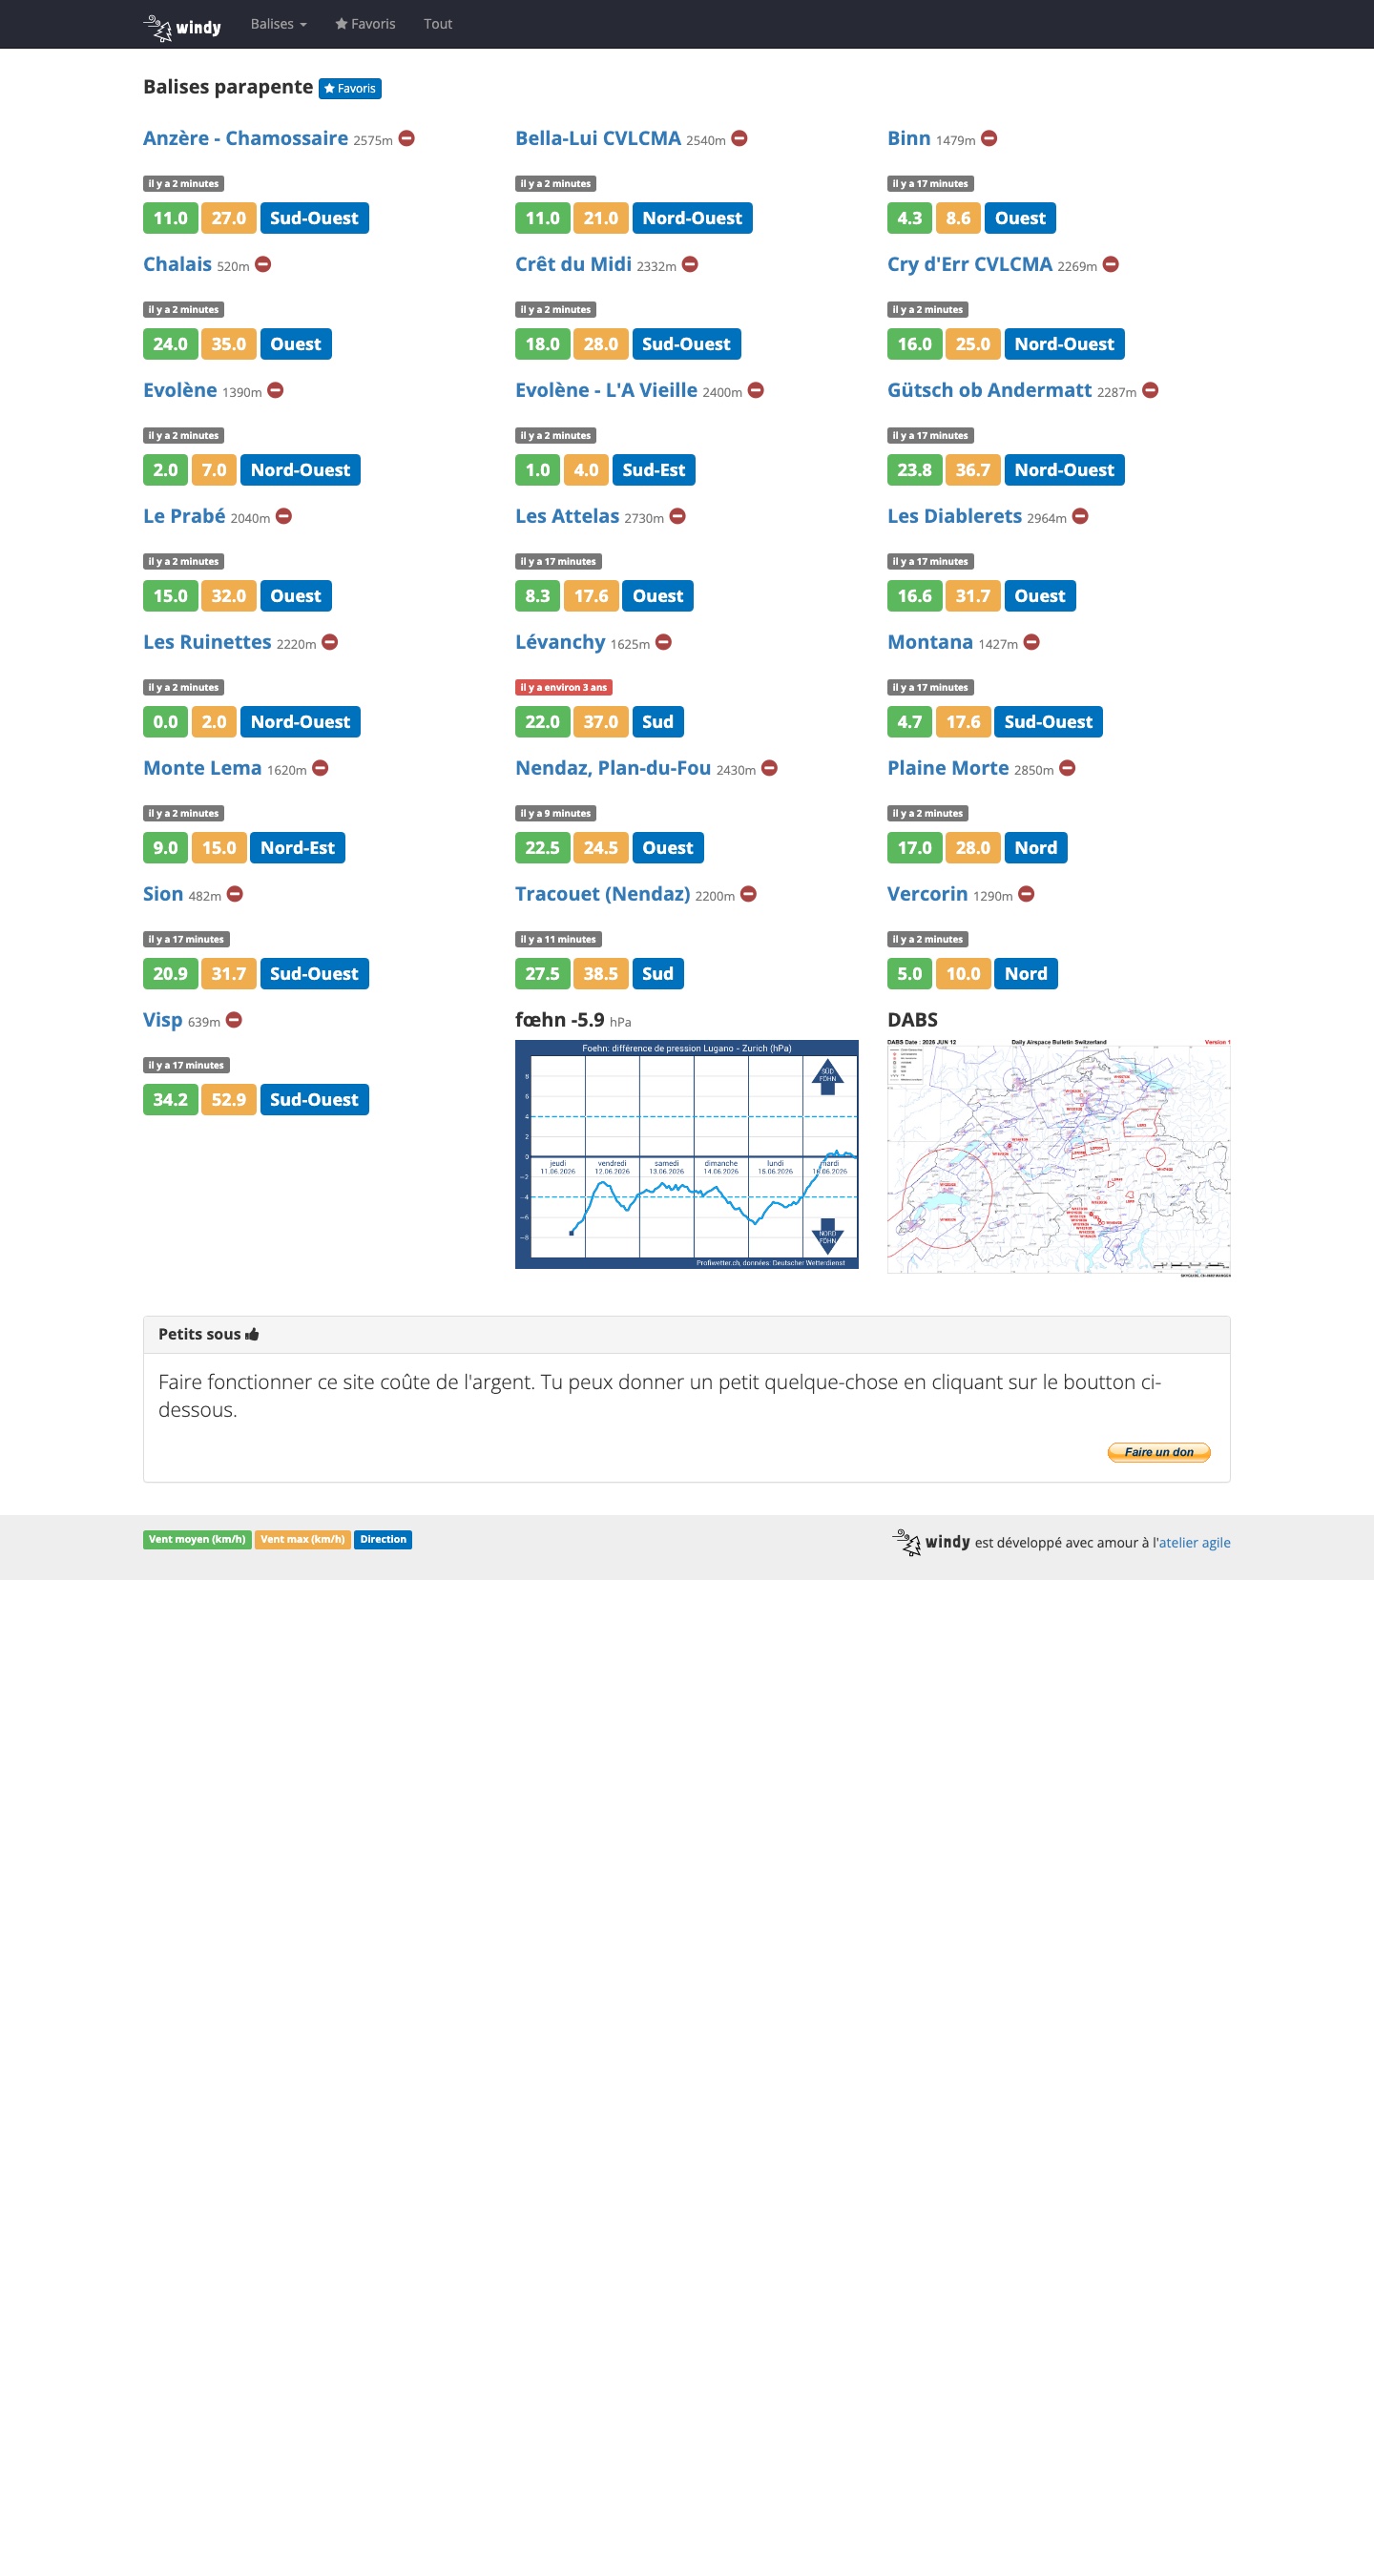This screenshot has width=1374, height=2576.
Task: Remove Visp from favorites
Action: coord(234,1021)
